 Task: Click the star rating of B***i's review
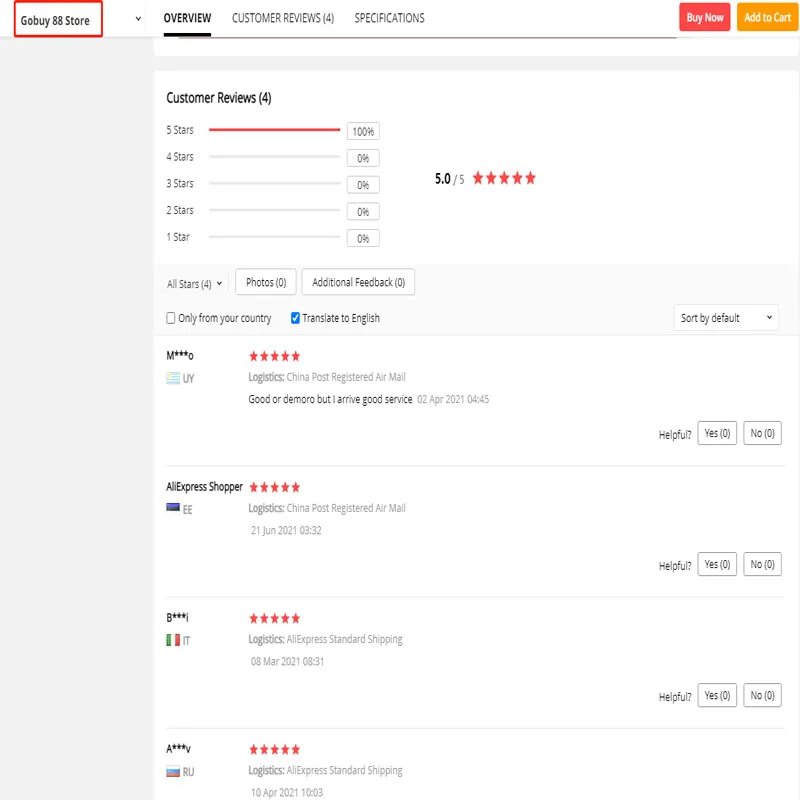pyautogui.click(x=274, y=618)
